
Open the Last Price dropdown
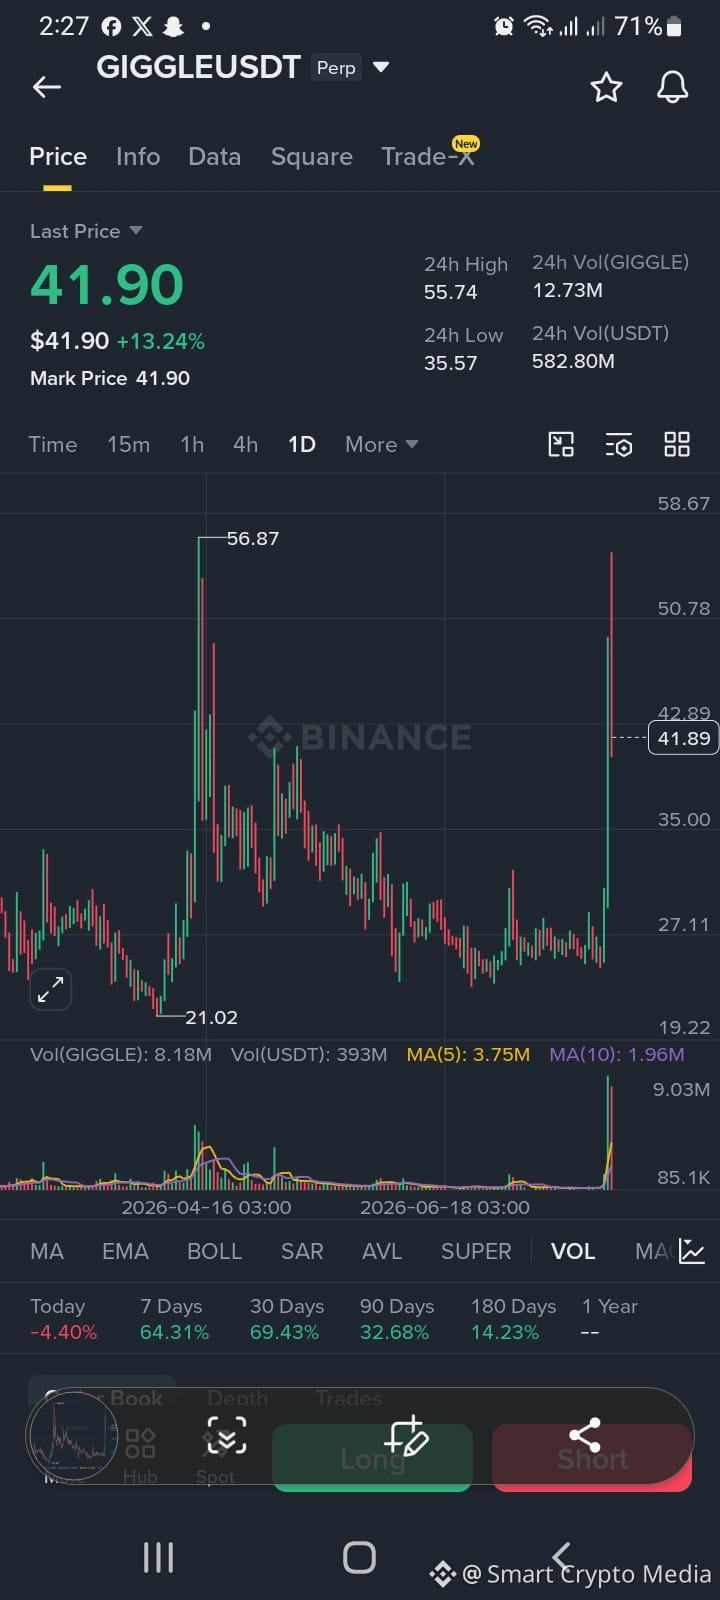86,231
